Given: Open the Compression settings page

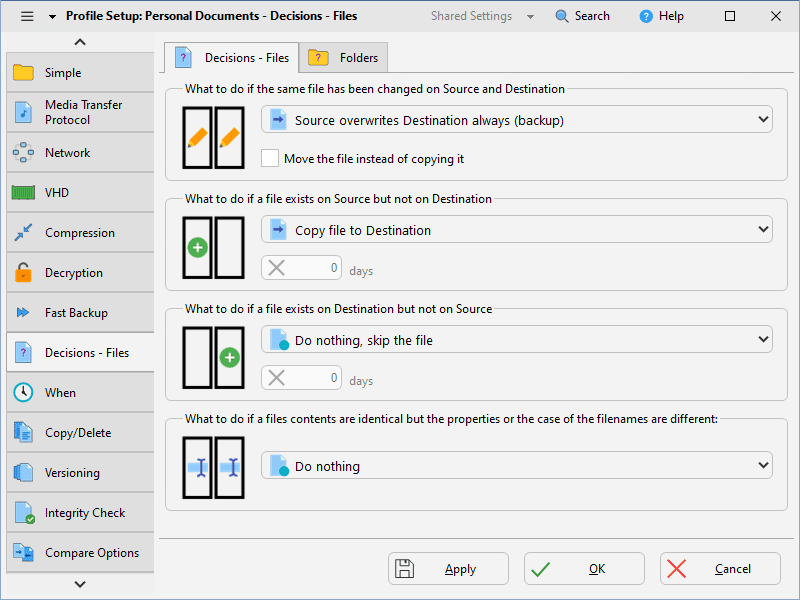Looking at the screenshot, I should pyautogui.click(x=80, y=232).
